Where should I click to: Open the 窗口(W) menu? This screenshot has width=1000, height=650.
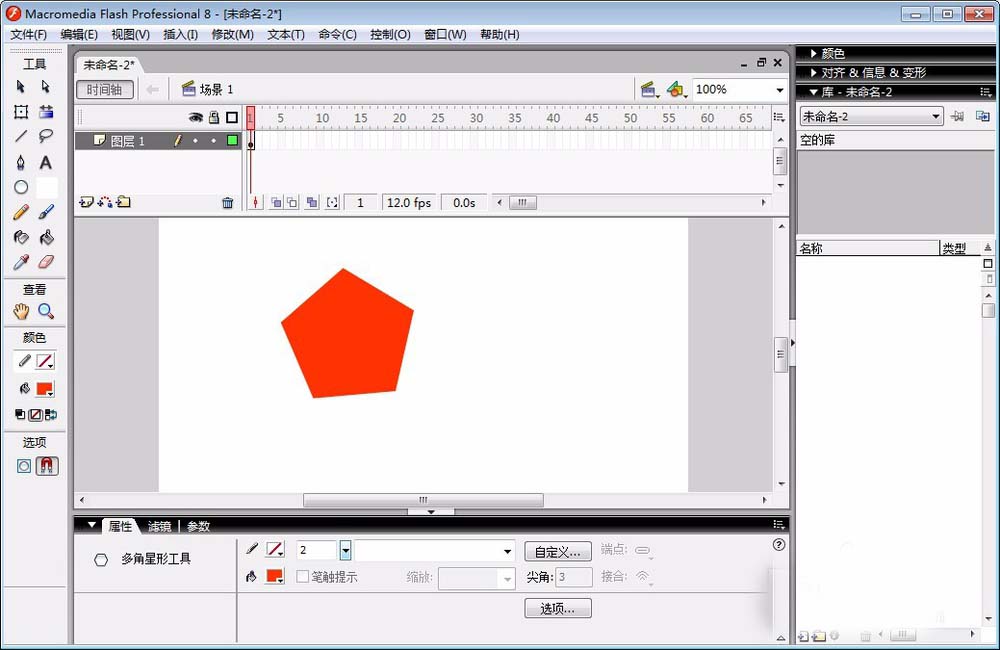pos(445,34)
